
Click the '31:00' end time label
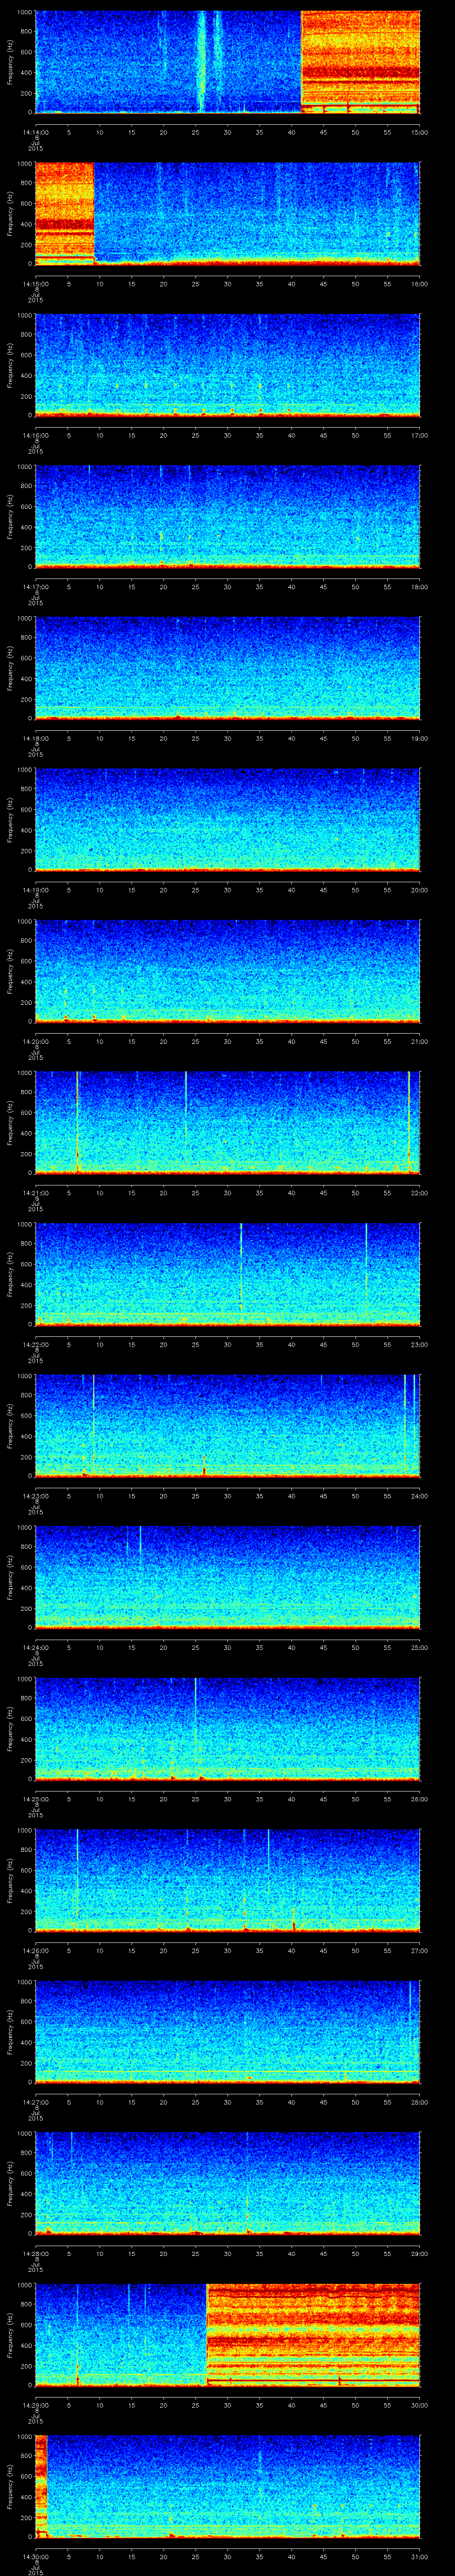point(419,2556)
